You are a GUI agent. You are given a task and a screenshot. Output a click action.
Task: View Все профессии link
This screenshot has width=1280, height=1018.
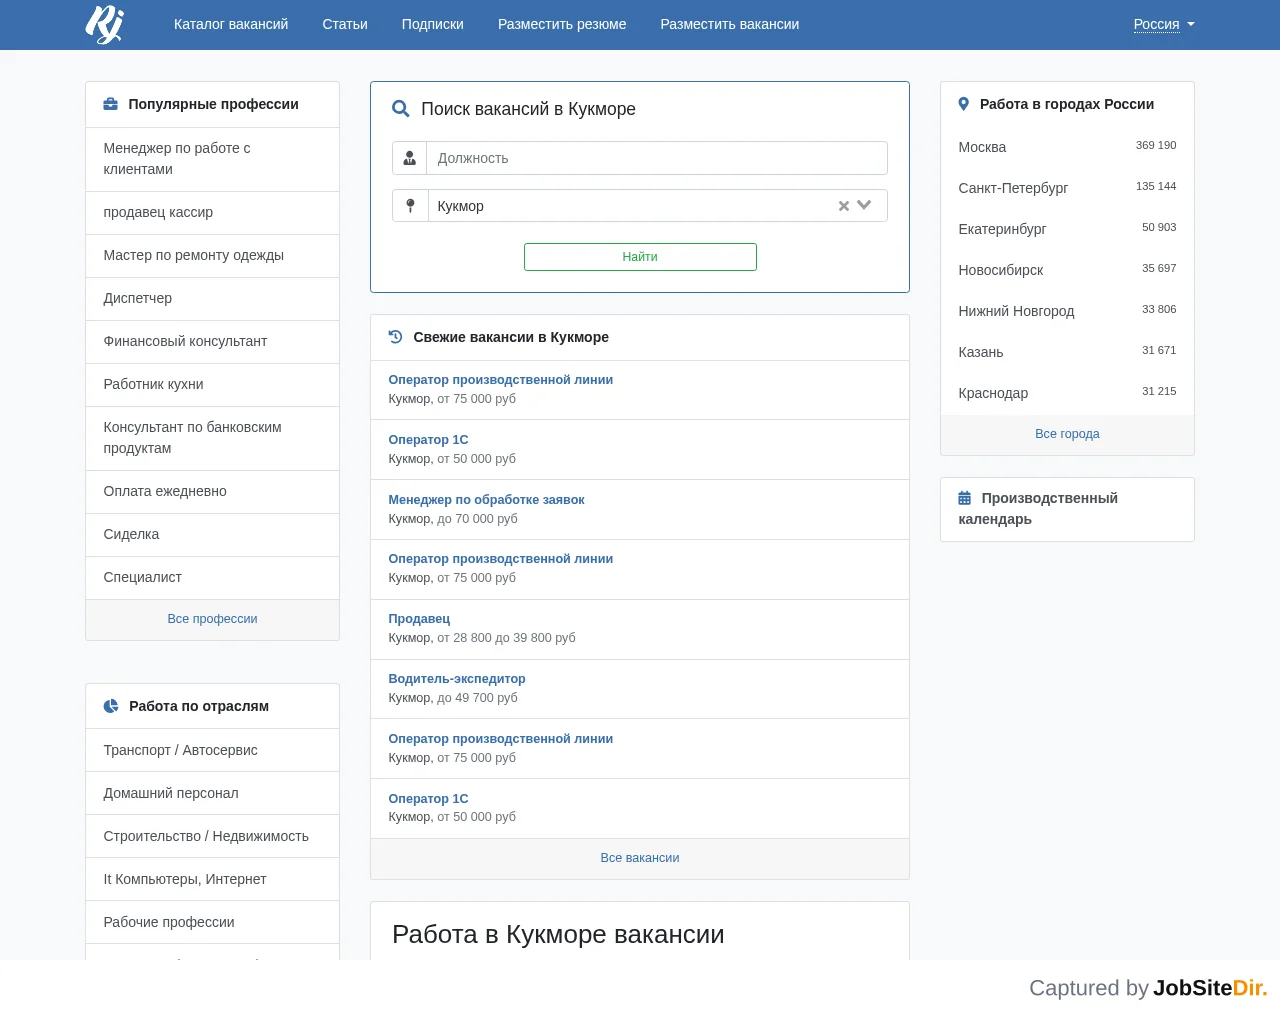tap(212, 619)
